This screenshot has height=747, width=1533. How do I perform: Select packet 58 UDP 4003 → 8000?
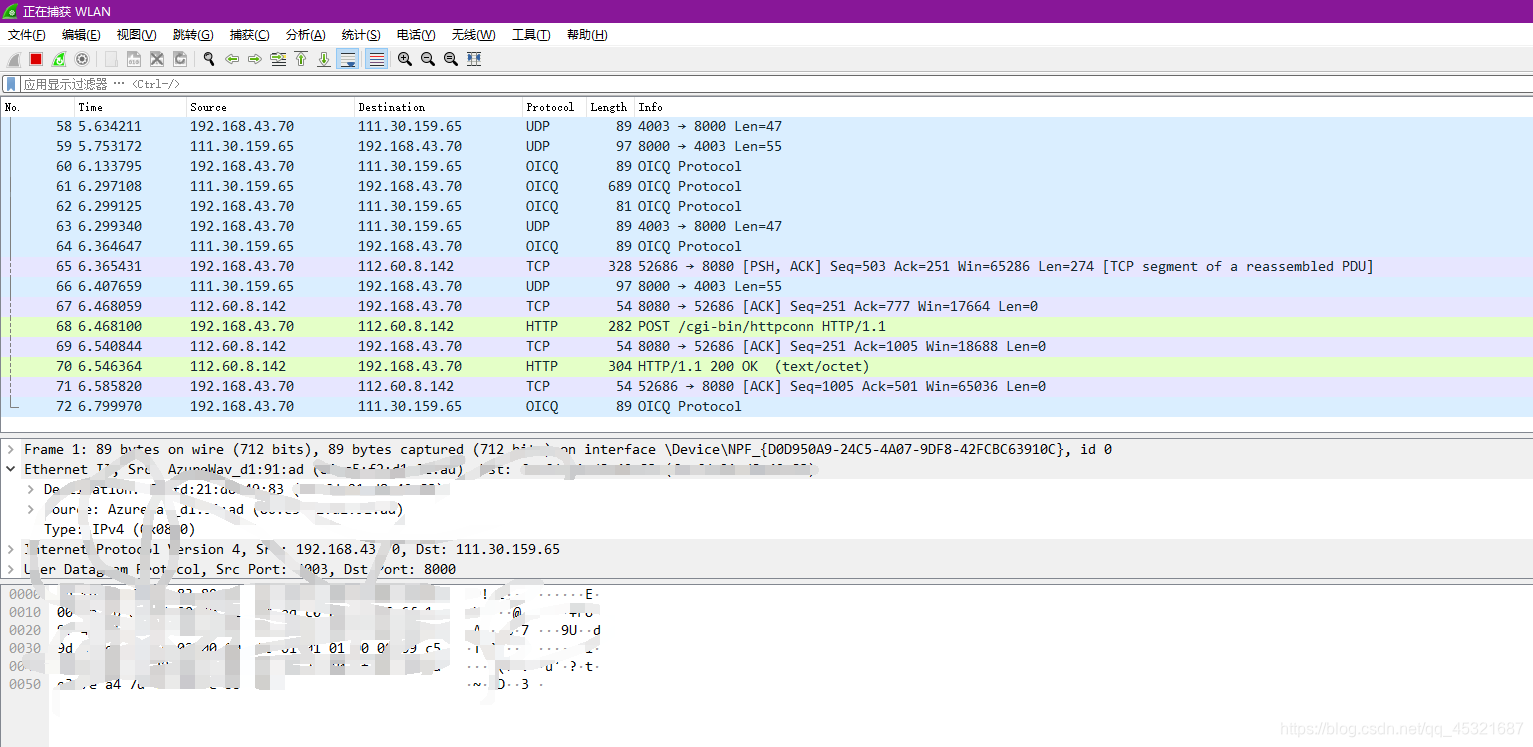coord(766,127)
